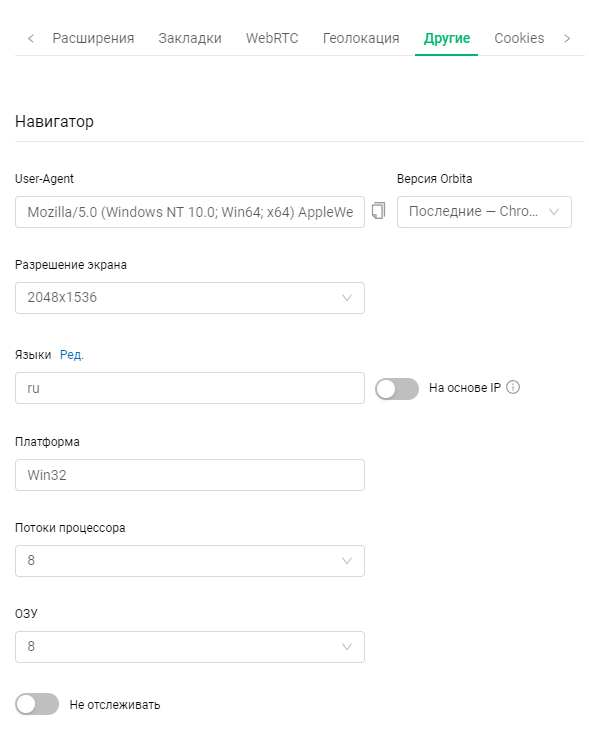The width and height of the screenshot is (589, 731).
Task: Click the Ред. link next to Языки
Action: (72, 355)
